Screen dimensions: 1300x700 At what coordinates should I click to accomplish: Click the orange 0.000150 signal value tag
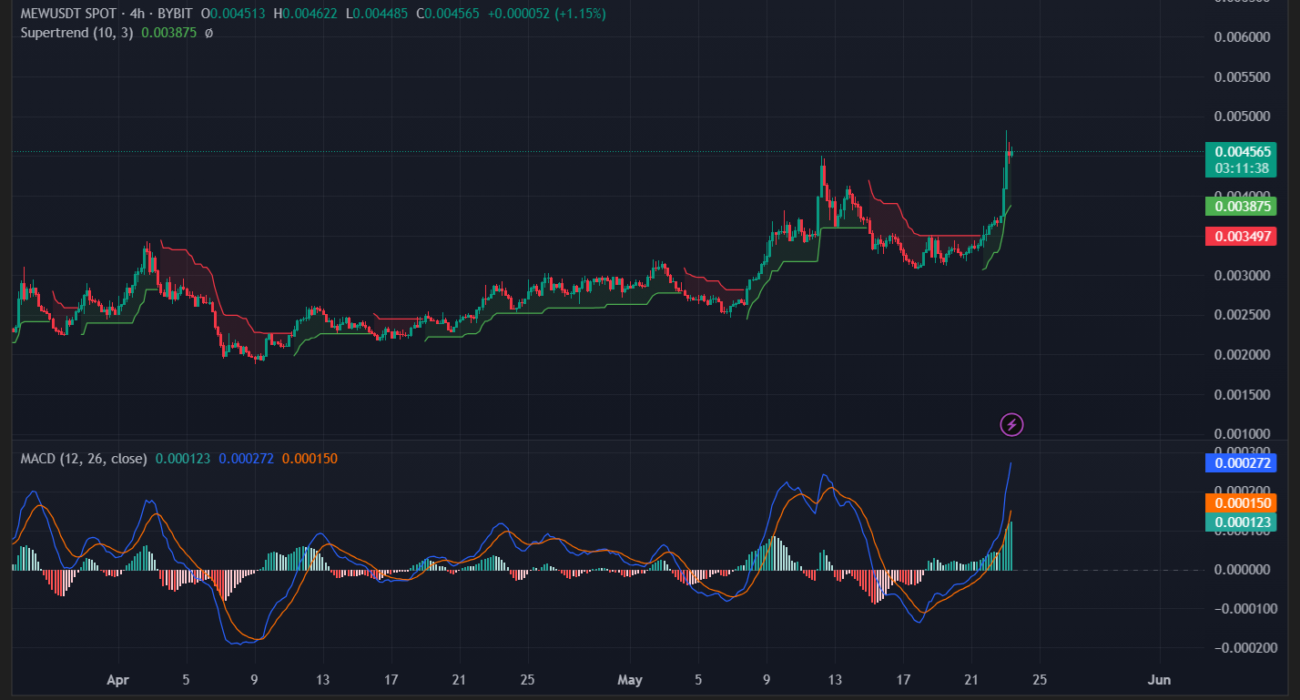pos(1241,503)
